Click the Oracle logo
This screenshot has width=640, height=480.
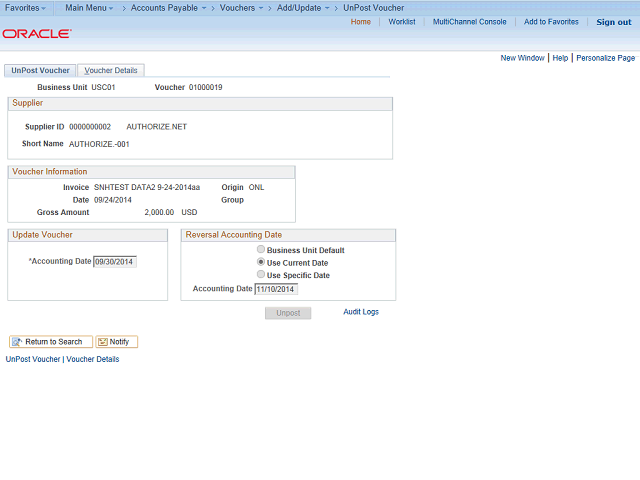coord(37,33)
